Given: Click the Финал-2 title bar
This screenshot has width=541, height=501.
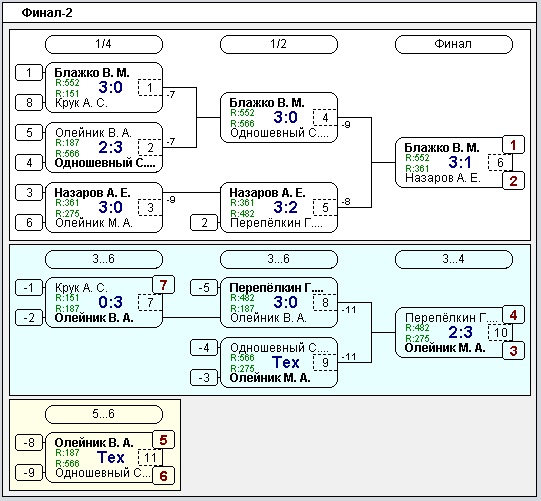Looking at the screenshot, I should 269,13.
